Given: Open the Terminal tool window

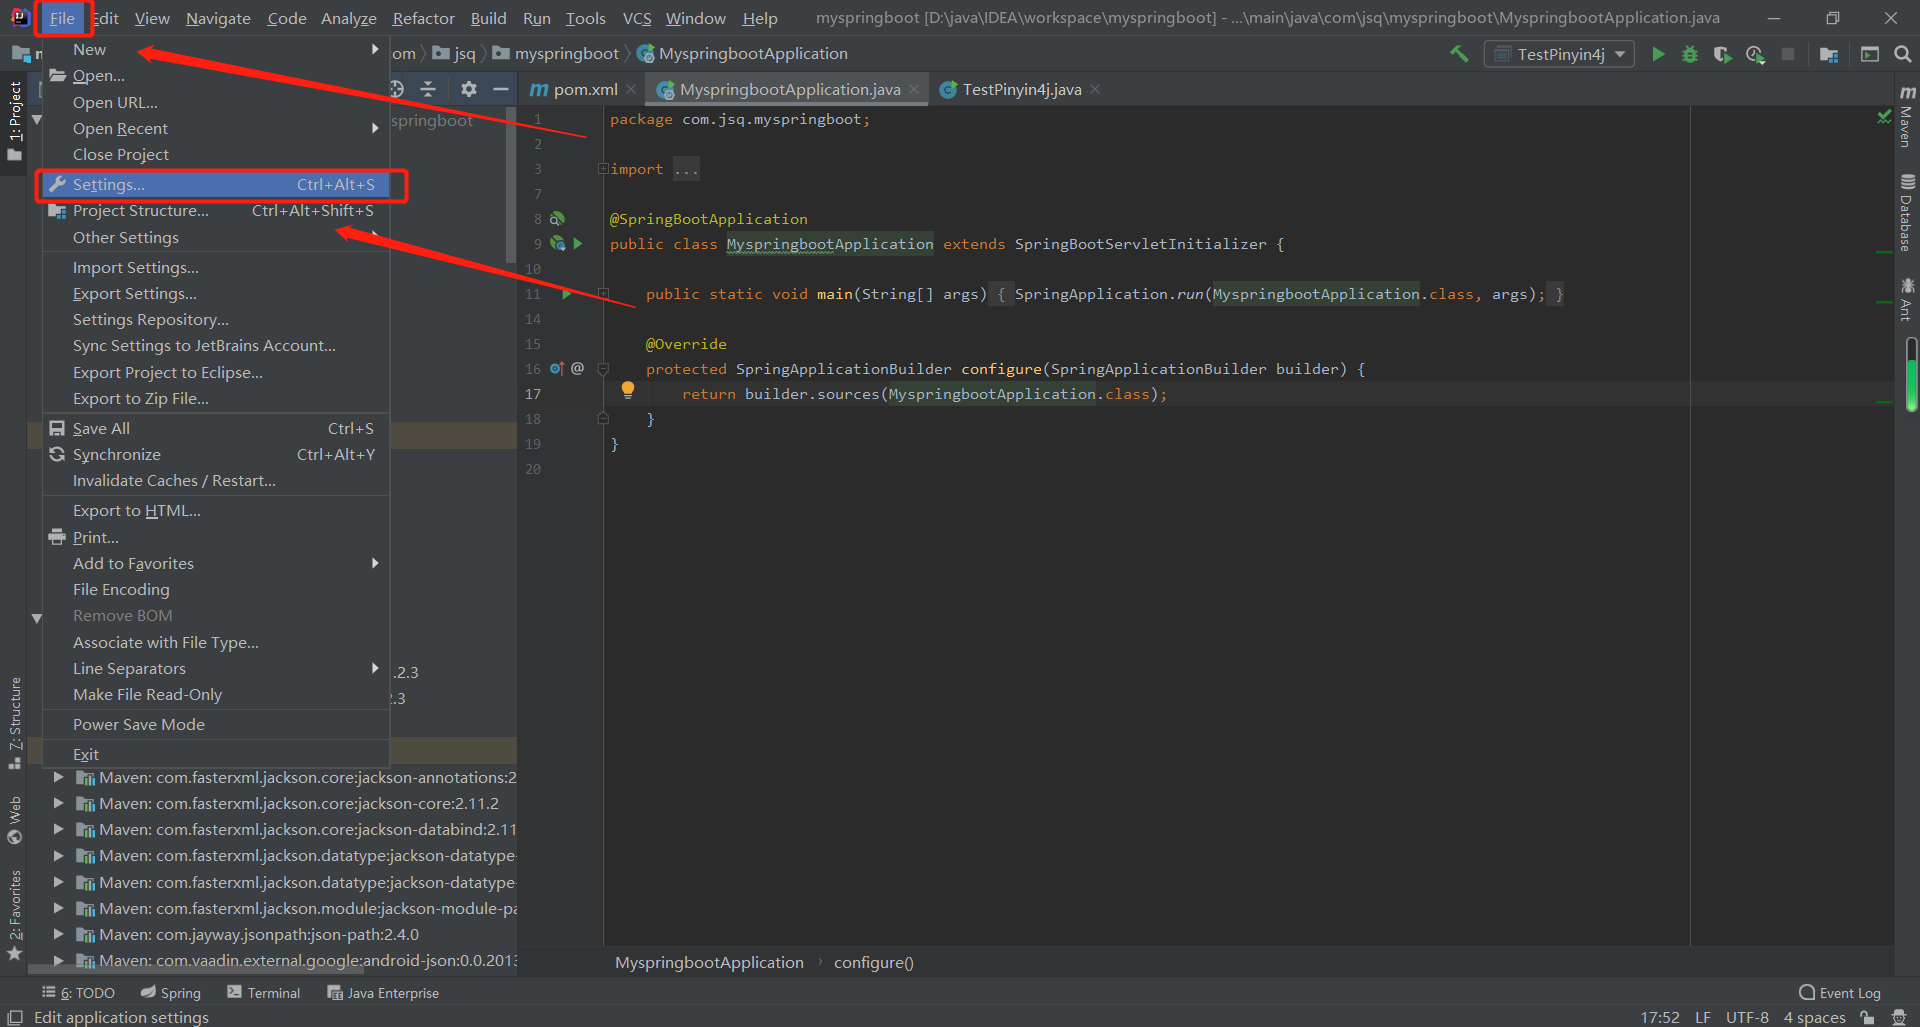Looking at the screenshot, I should pyautogui.click(x=264, y=993).
